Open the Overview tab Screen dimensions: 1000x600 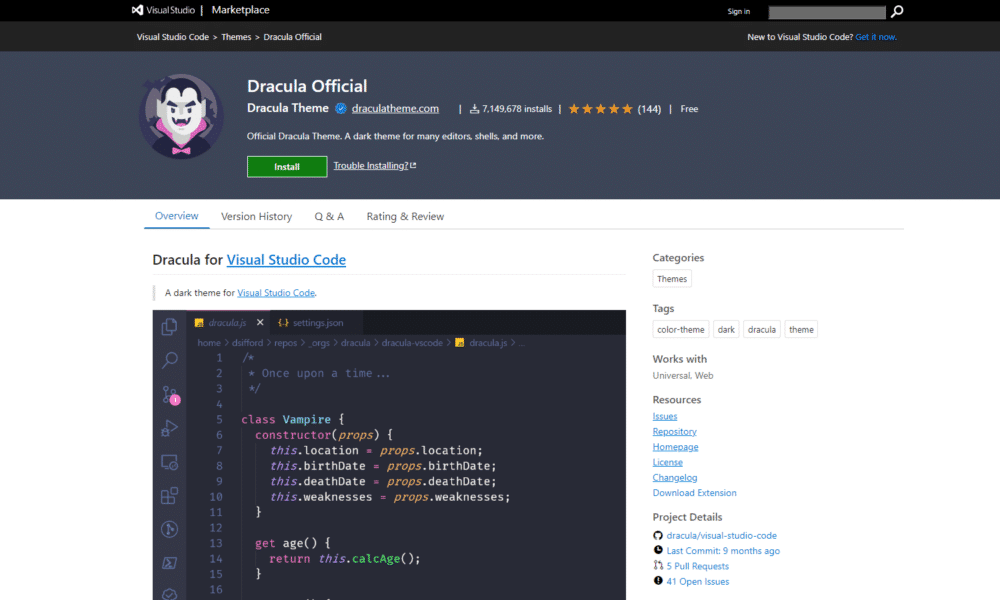click(x=177, y=216)
